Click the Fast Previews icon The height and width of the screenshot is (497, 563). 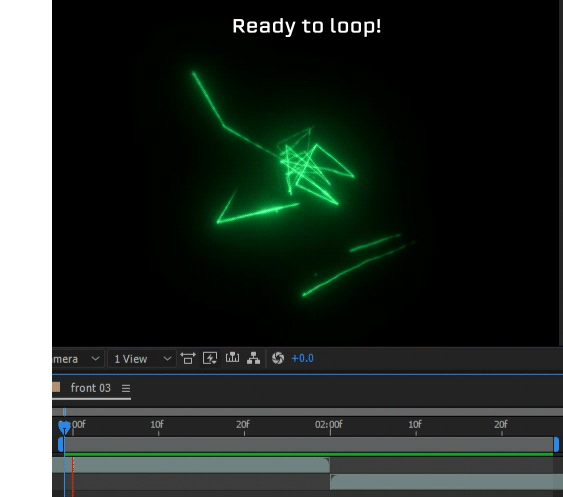pyautogui.click(x=210, y=358)
